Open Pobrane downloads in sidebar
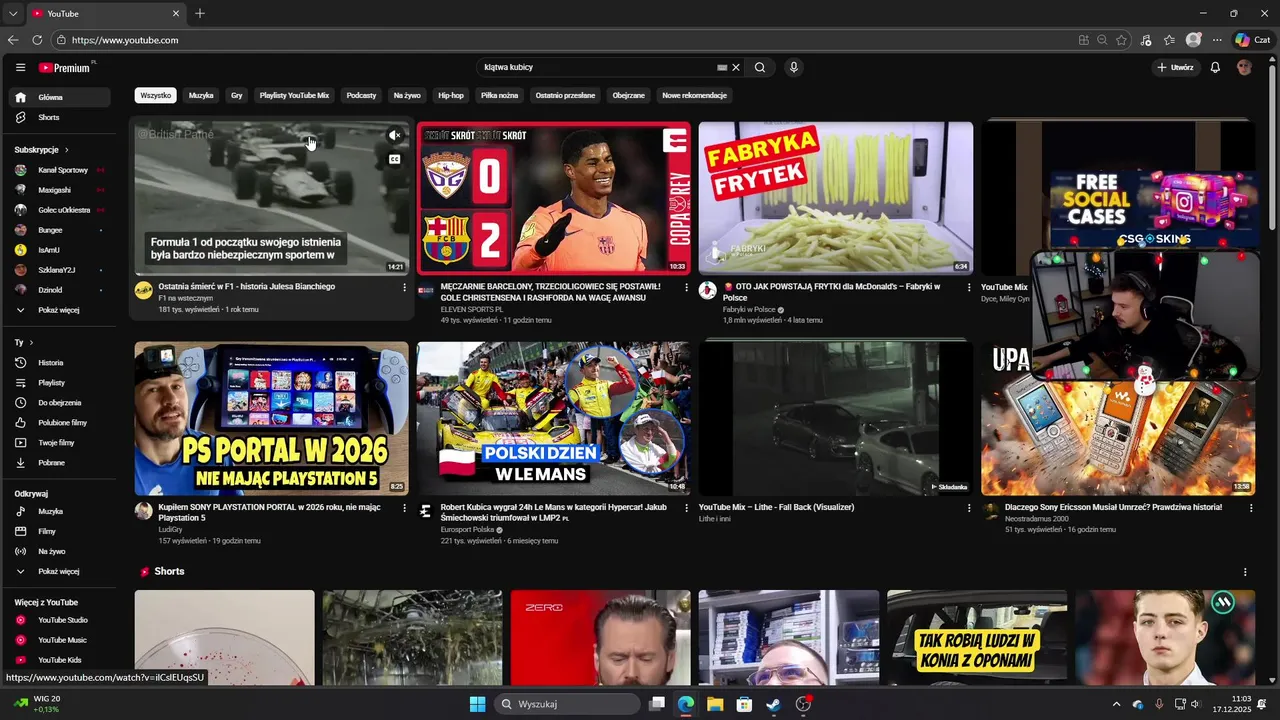The height and width of the screenshot is (720, 1280). click(62, 462)
